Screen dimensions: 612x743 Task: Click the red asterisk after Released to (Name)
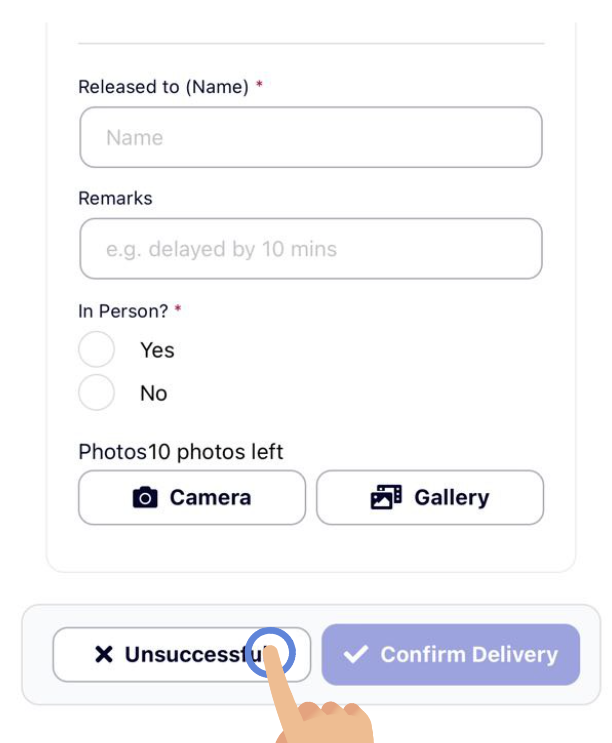tap(259, 84)
